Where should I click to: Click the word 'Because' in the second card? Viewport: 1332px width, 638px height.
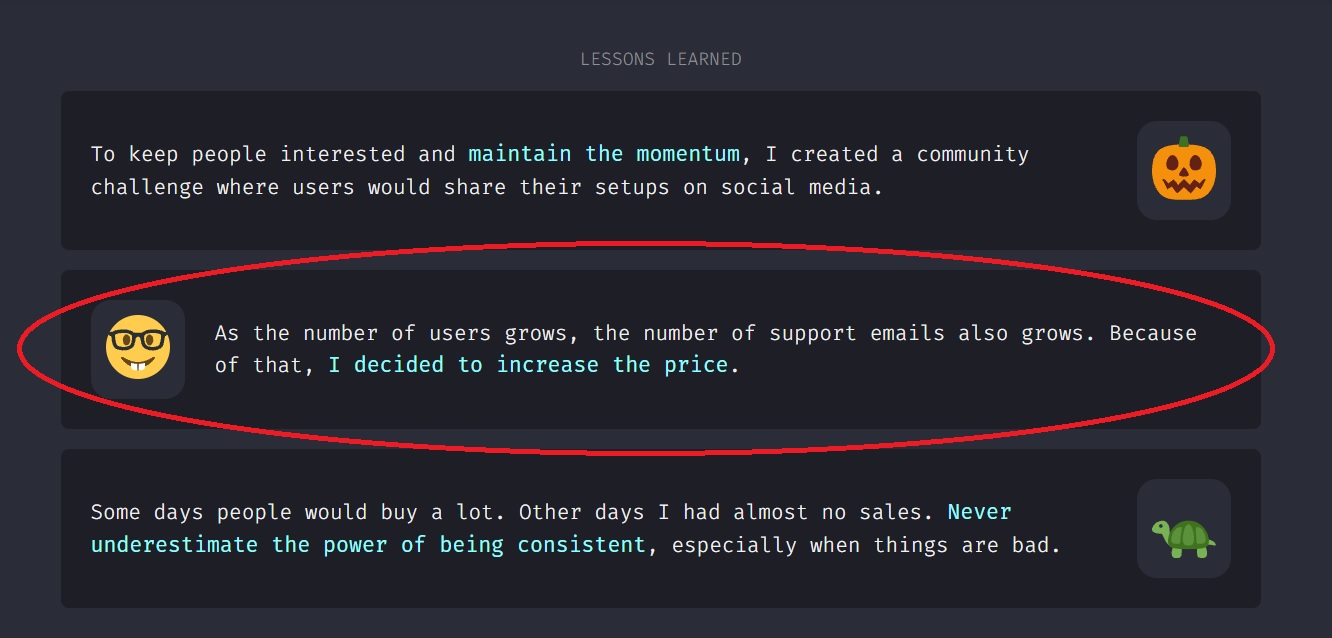(x=1152, y=333)
